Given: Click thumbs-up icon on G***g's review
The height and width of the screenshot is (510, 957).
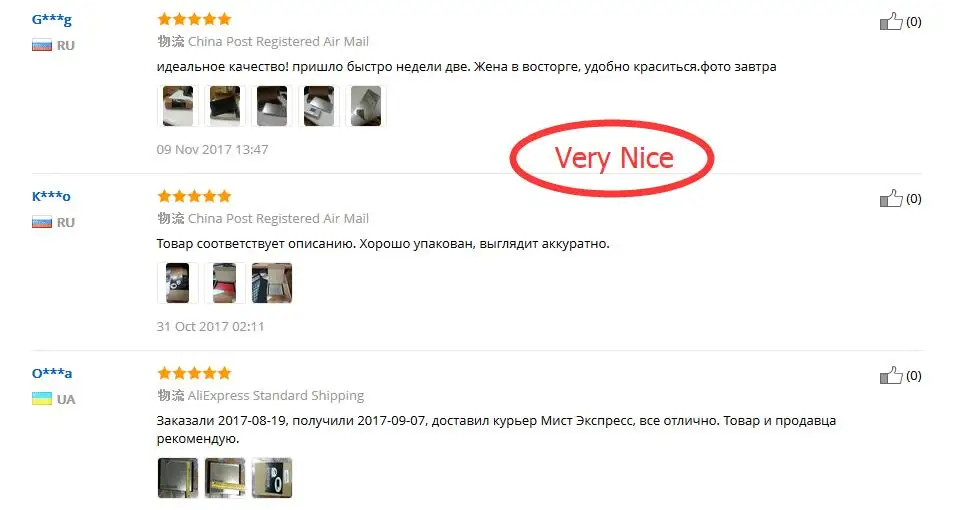Looking at the screenshot, I should [890, 21].
